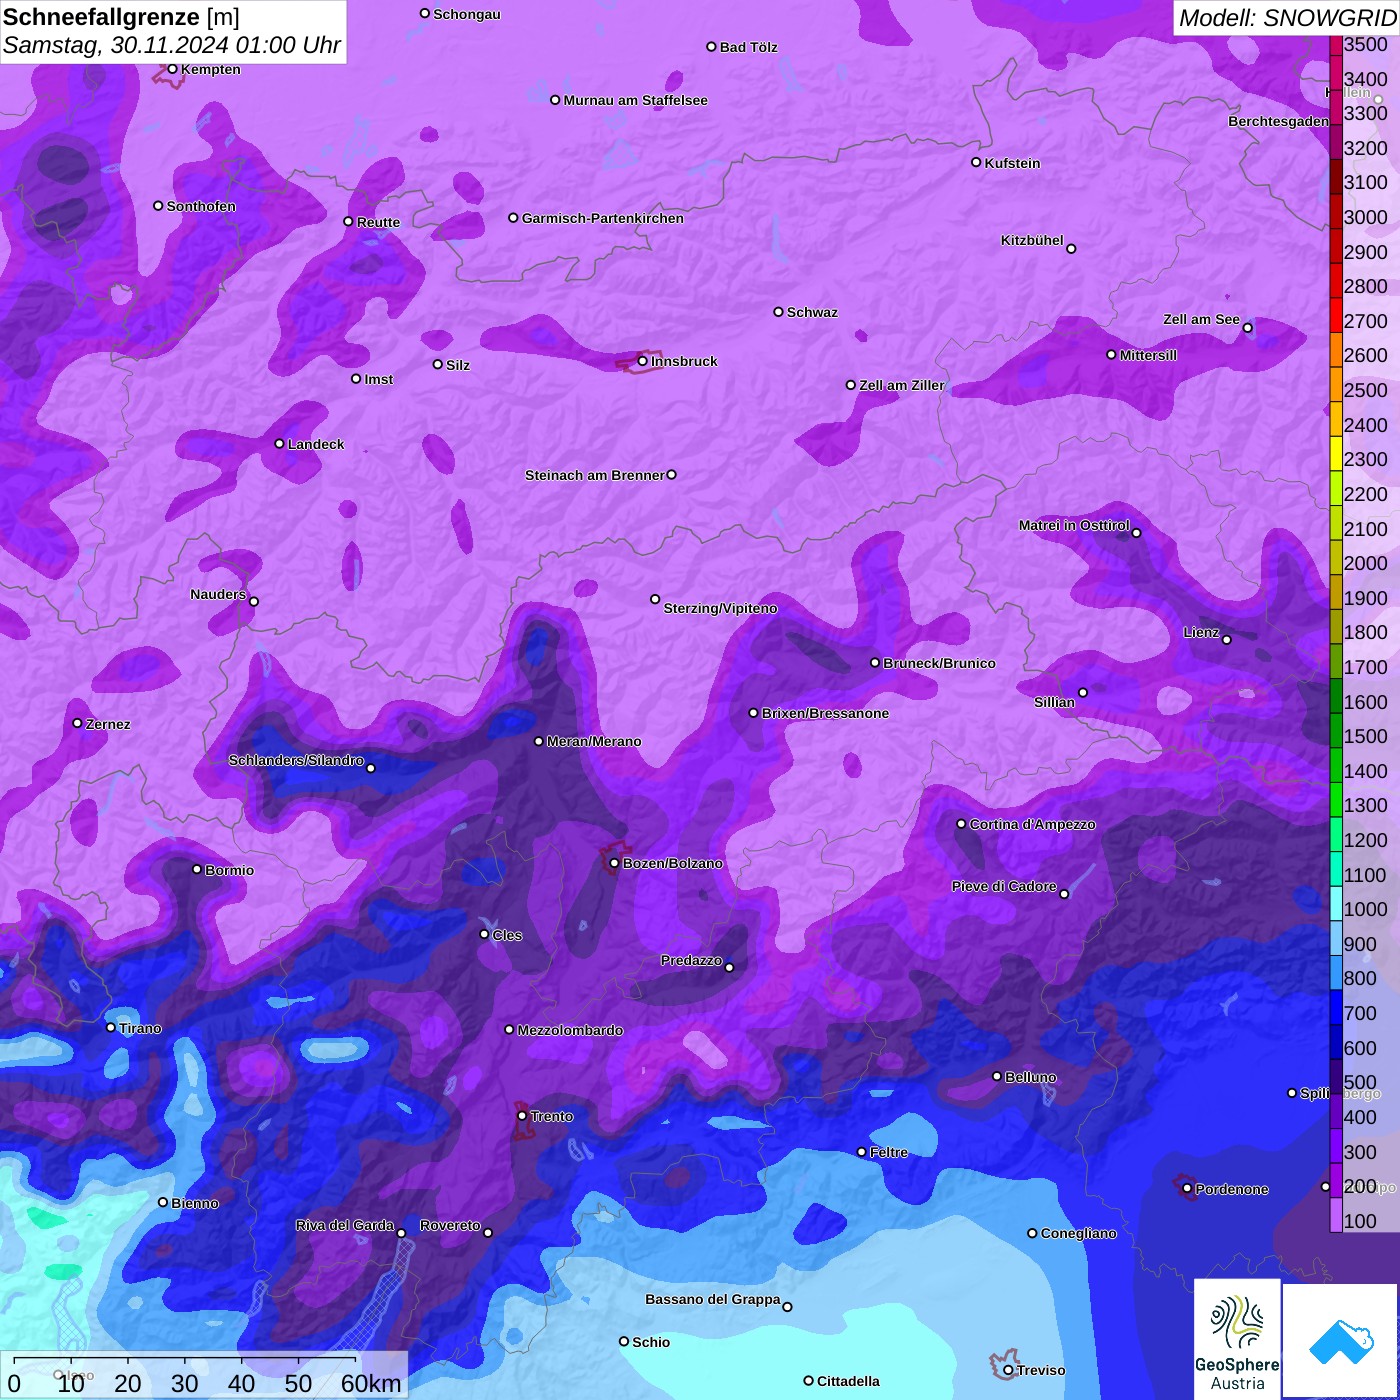
Task: Select the red 2700 m legend swatch
Action: 1335,314
